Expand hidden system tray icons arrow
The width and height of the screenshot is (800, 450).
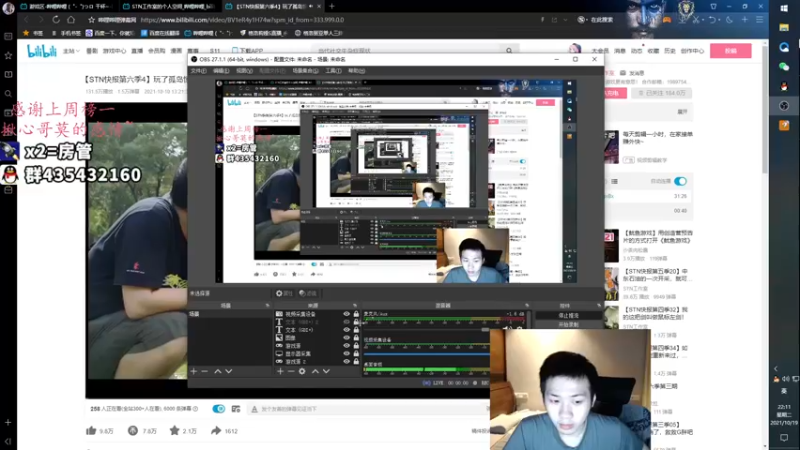(x=776, y=368)
